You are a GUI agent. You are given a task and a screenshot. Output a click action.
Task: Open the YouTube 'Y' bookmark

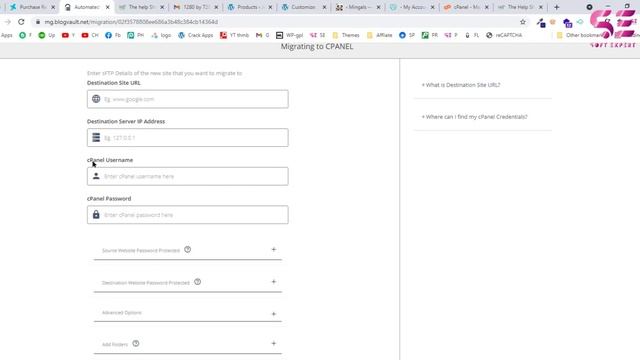(x=68, y=36)
